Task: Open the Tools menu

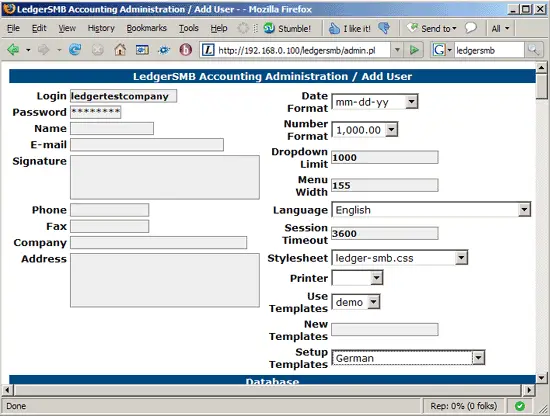Action: click(189, 28)
